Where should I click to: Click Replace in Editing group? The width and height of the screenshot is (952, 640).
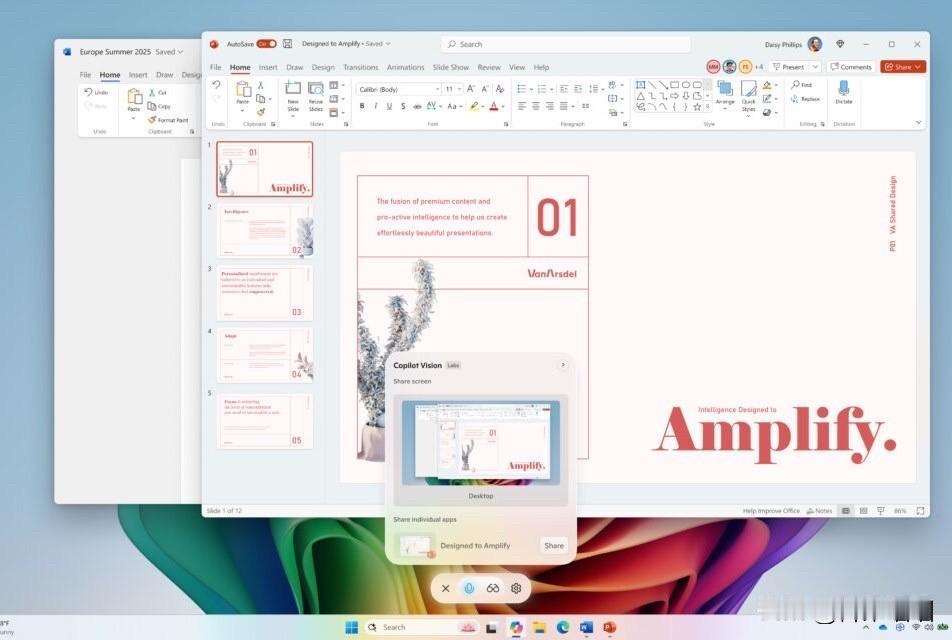pos(805,99)
